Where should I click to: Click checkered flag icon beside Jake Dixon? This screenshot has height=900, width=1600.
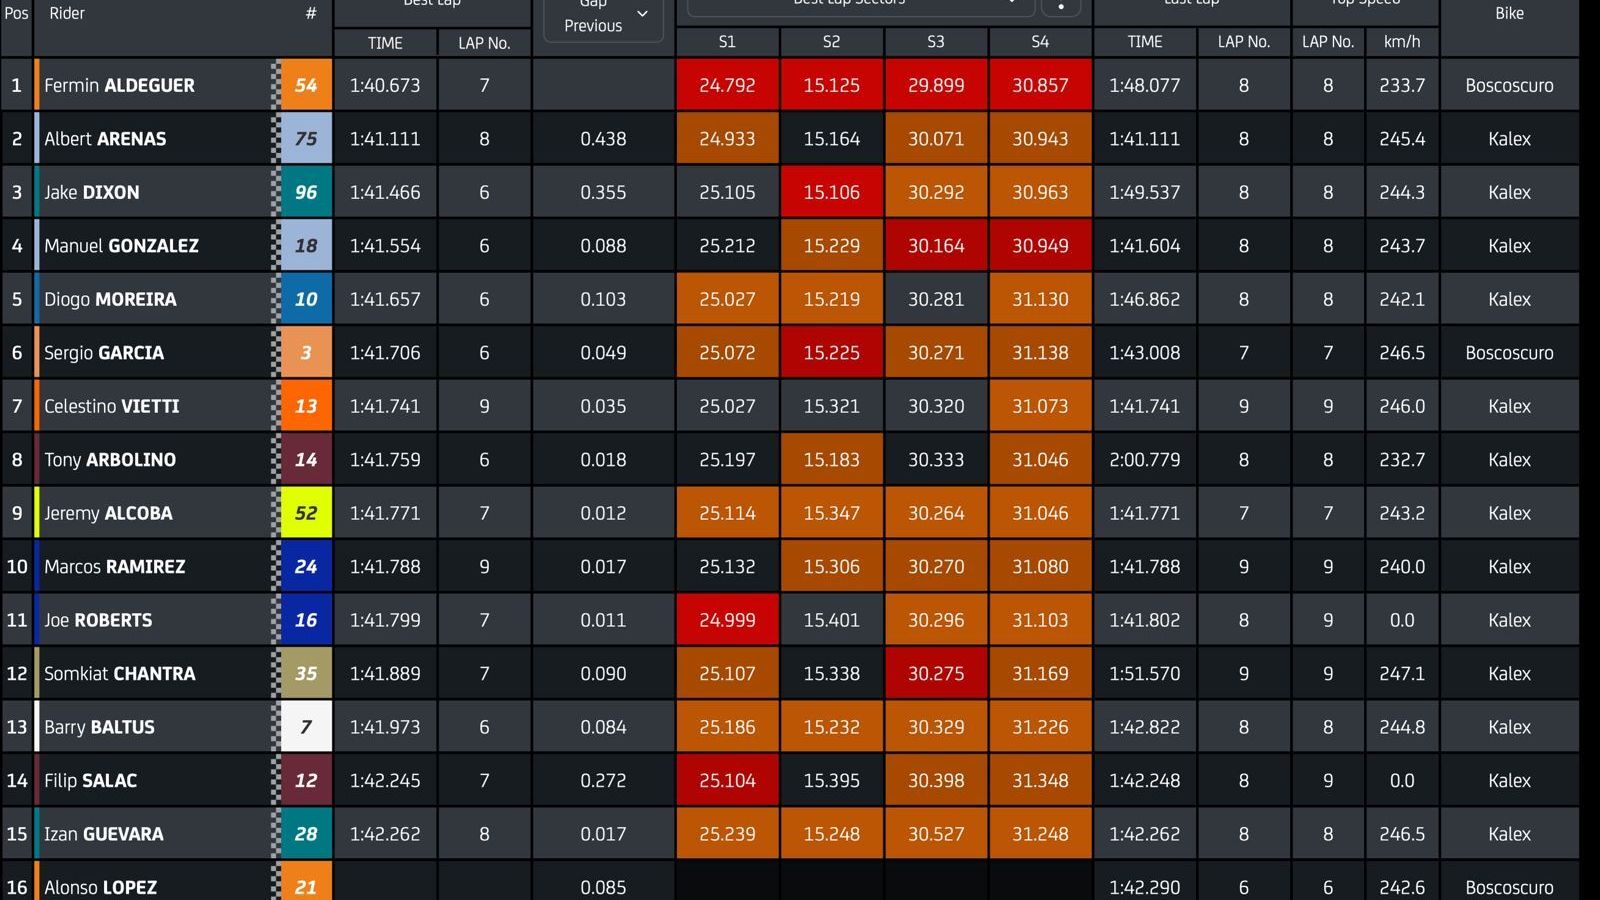pyautogui.click(x=275, y=192)
